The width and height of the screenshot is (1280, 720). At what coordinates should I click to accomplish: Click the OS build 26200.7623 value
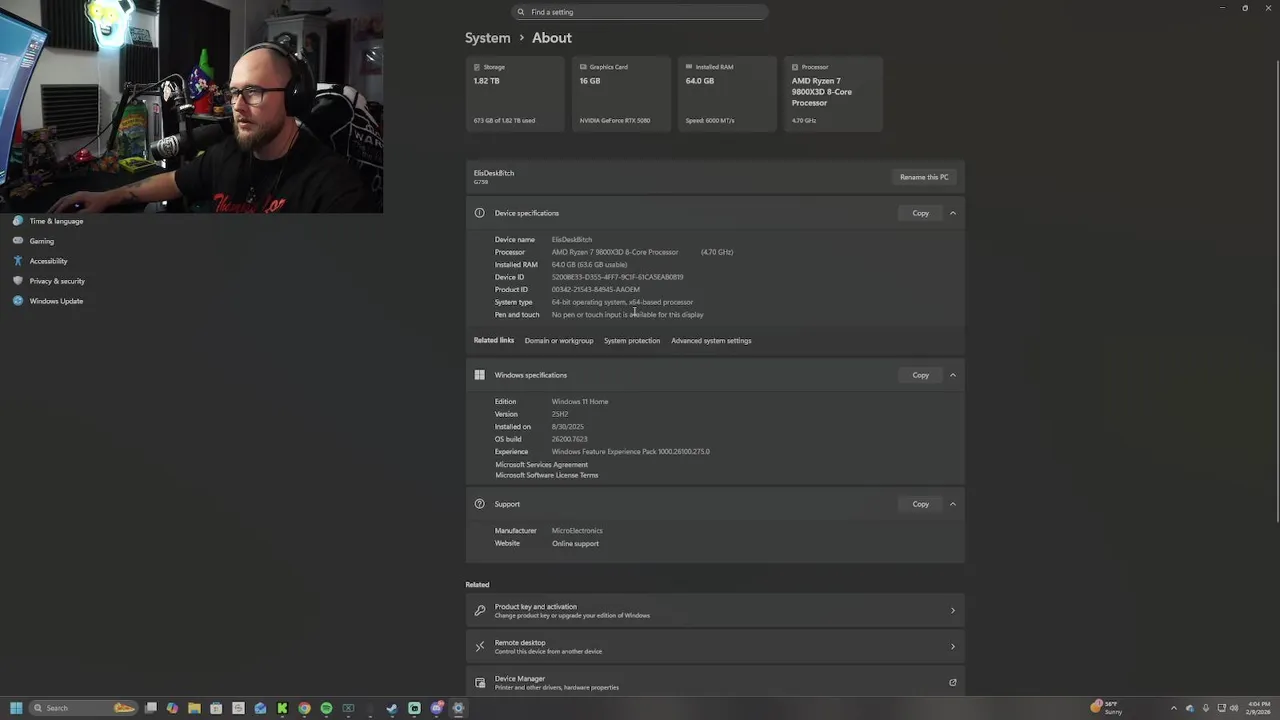(569, 439)
